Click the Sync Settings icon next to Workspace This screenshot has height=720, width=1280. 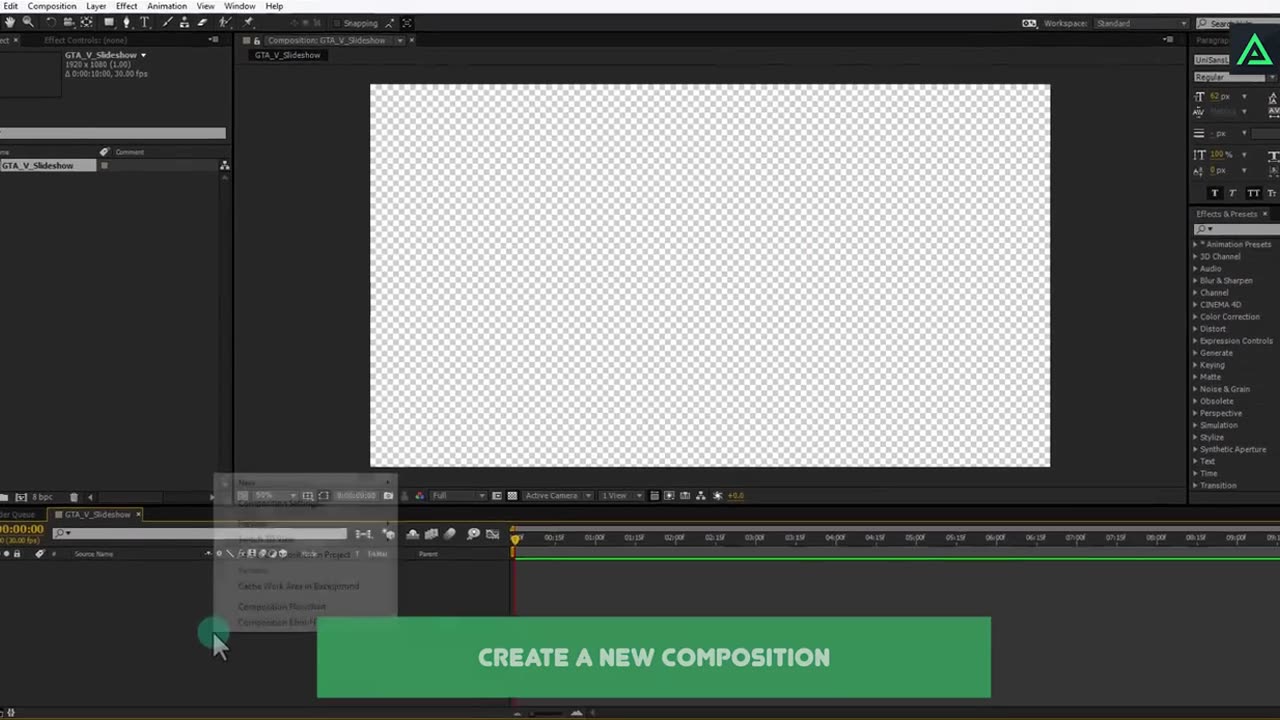click(1029, 23)
